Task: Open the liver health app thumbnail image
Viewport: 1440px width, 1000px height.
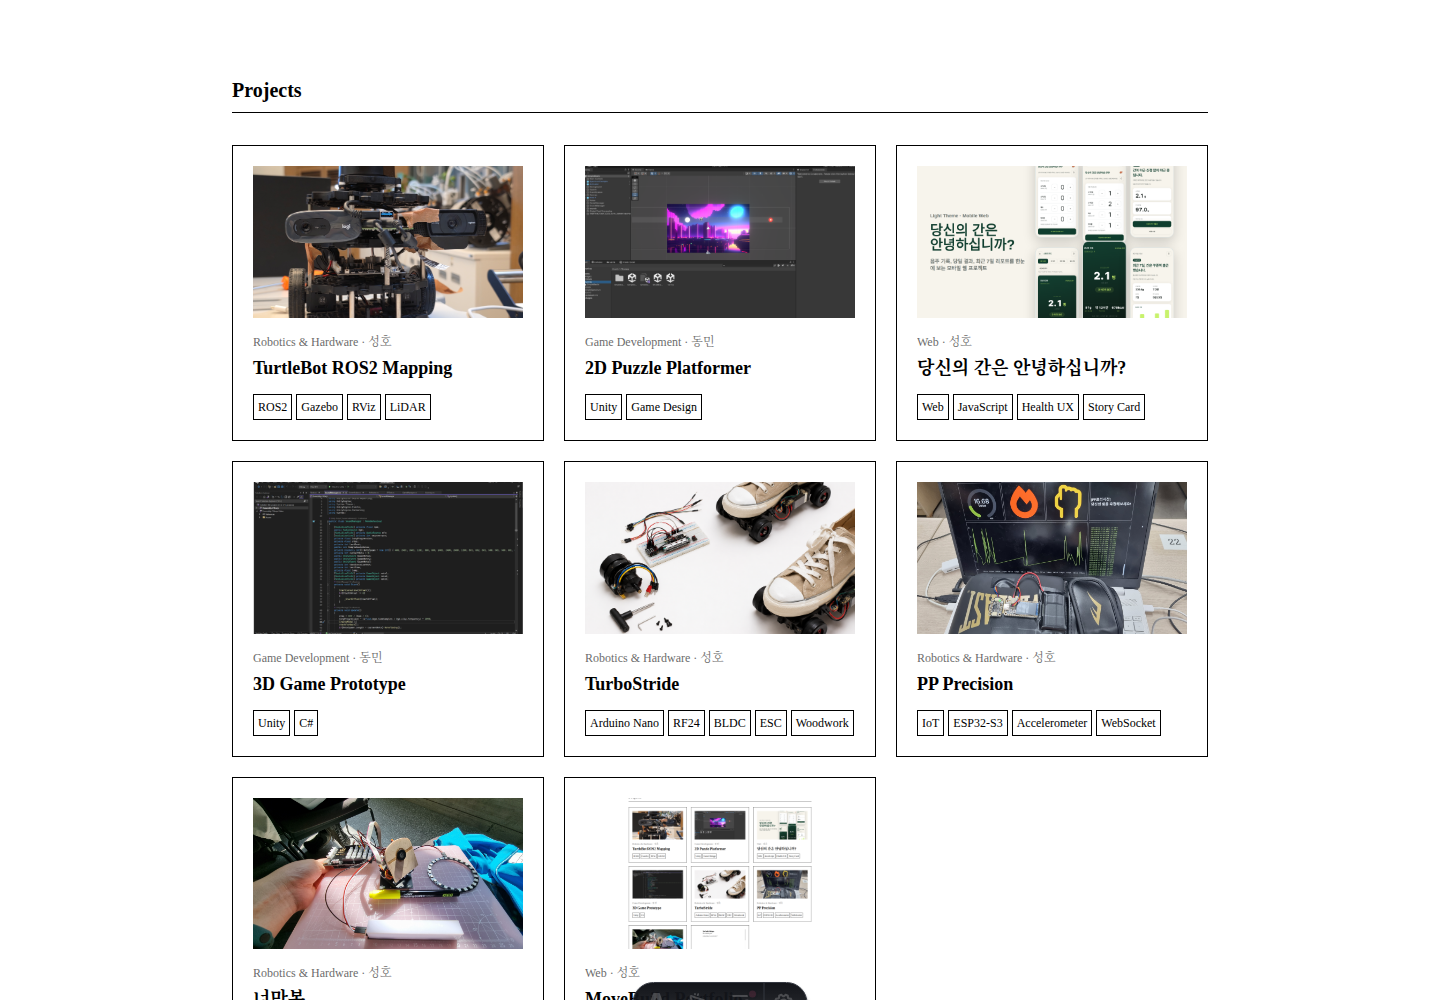Action: 1052,242
